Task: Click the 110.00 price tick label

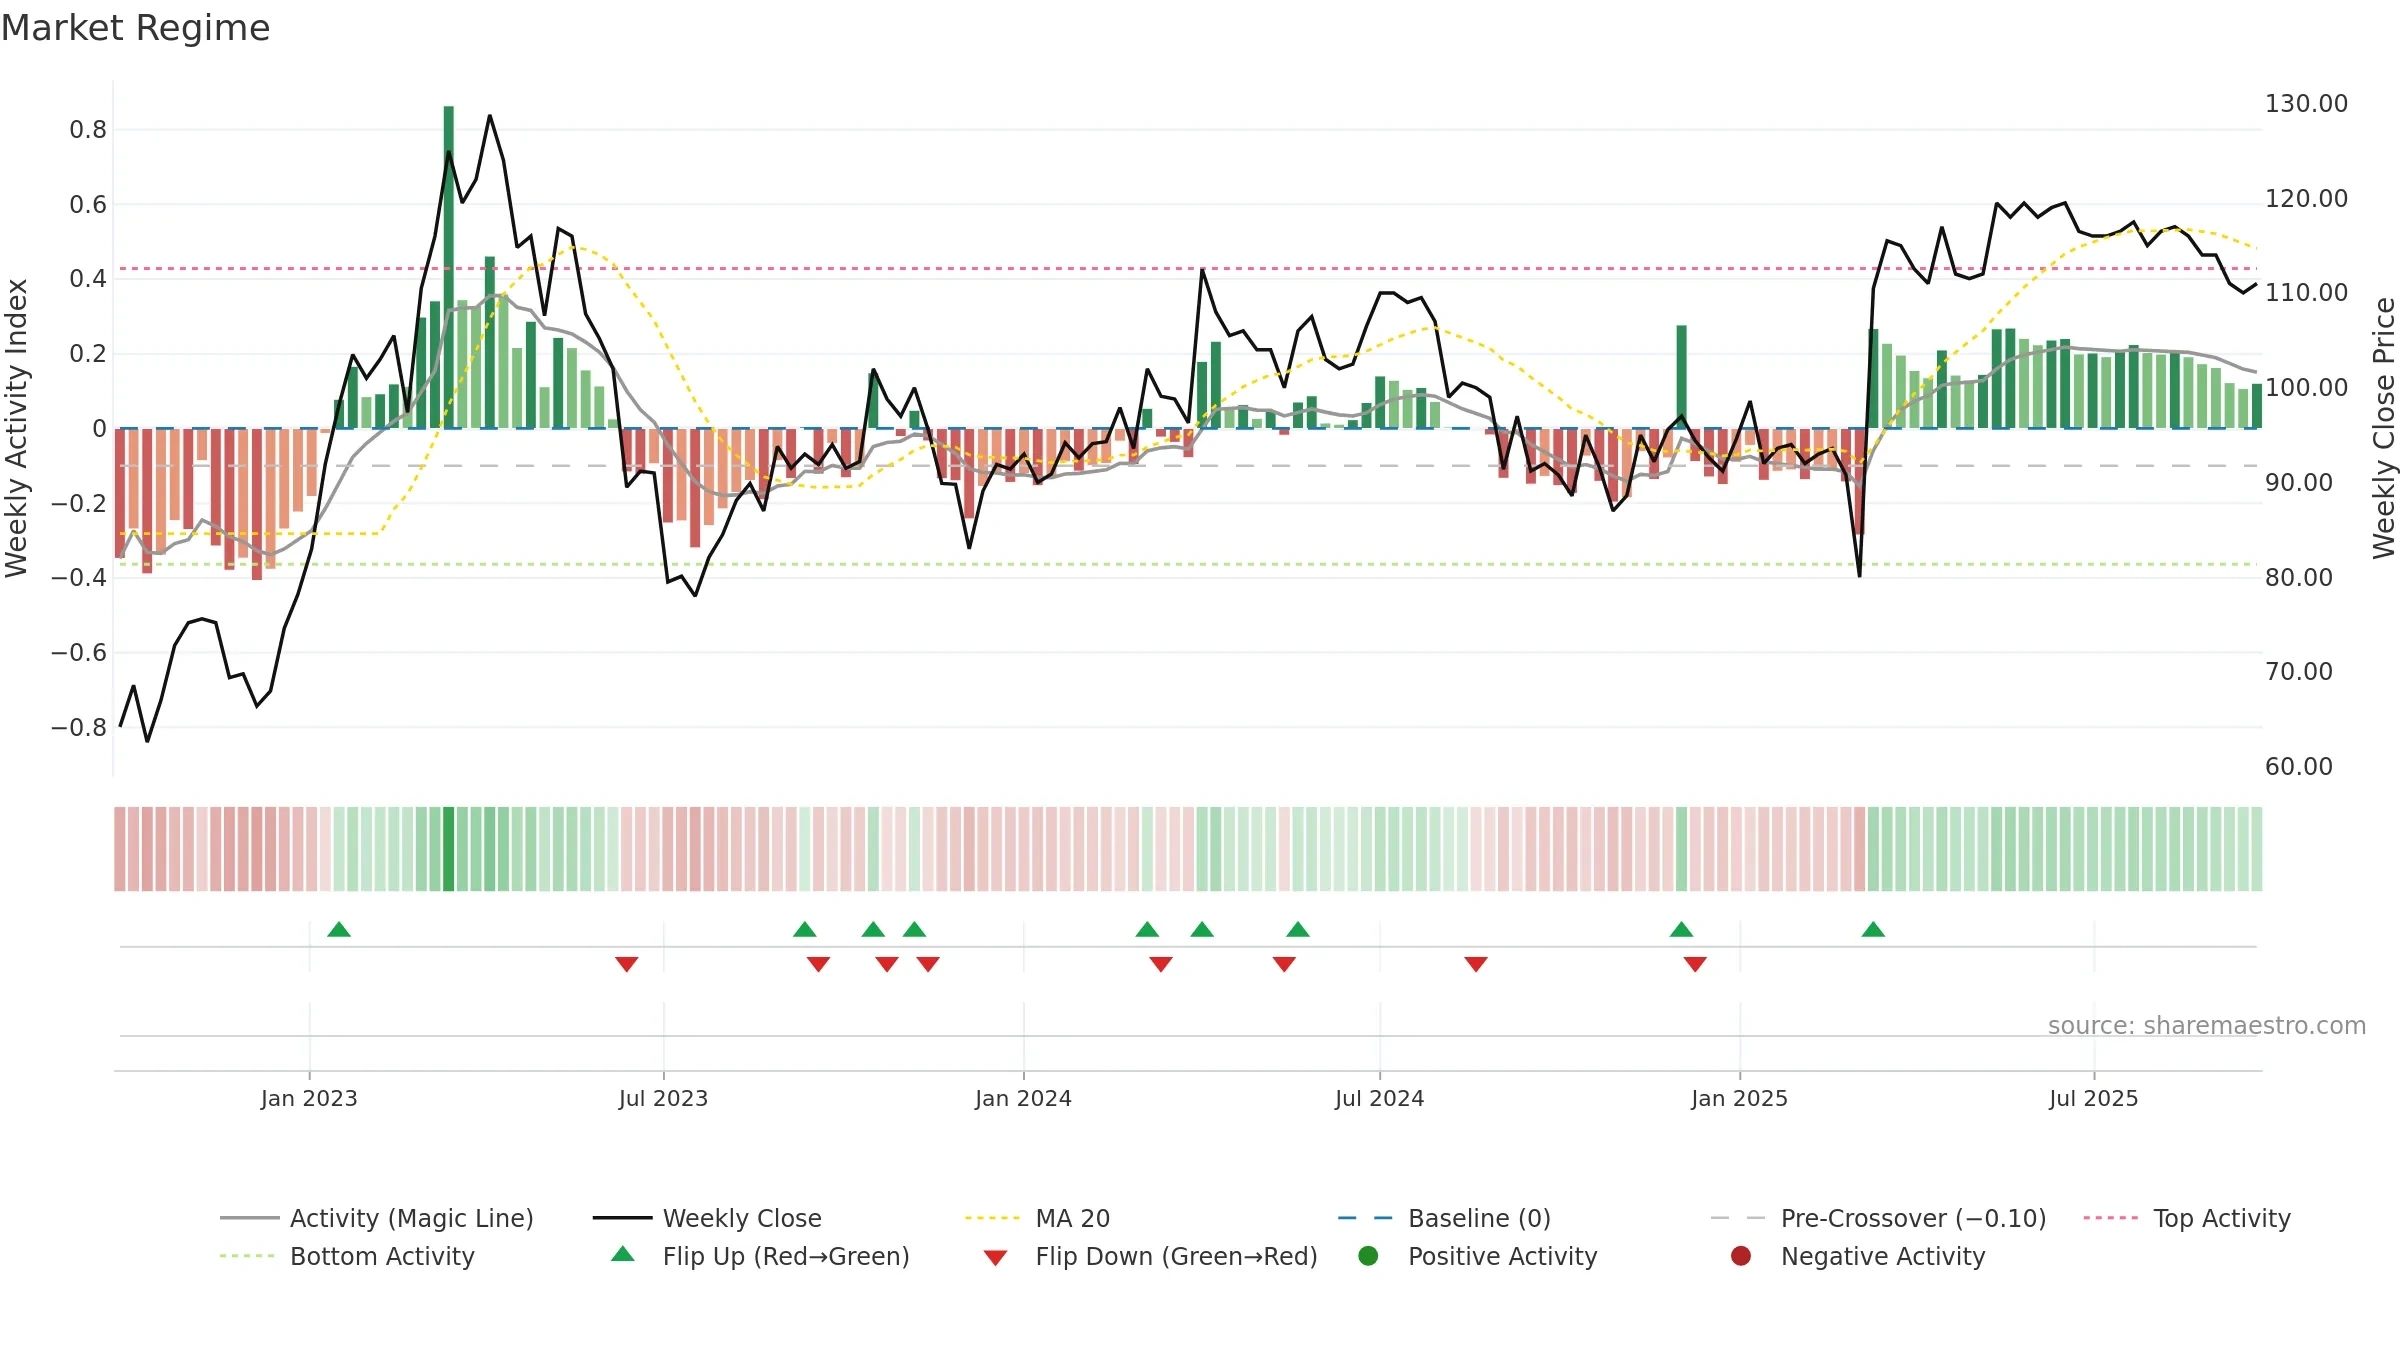Action: (x=2306, y=293)
